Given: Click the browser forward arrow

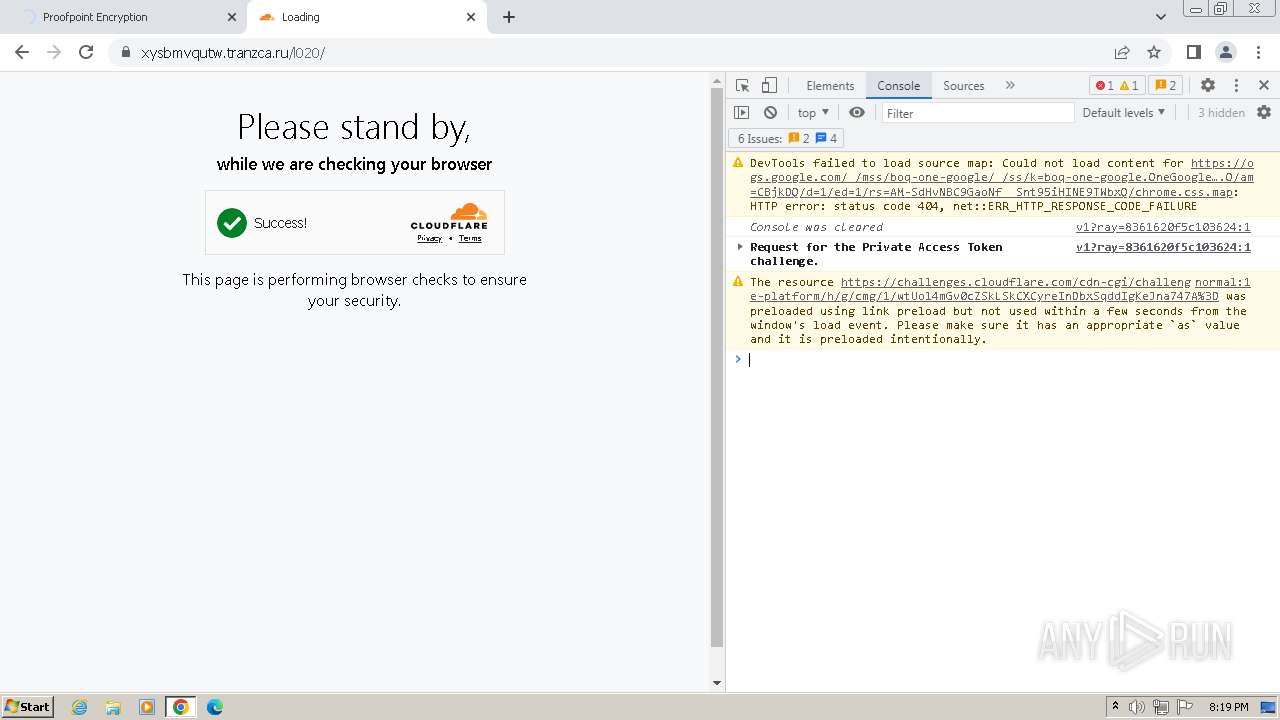Looking at the screenshot, I should (54, 52).
